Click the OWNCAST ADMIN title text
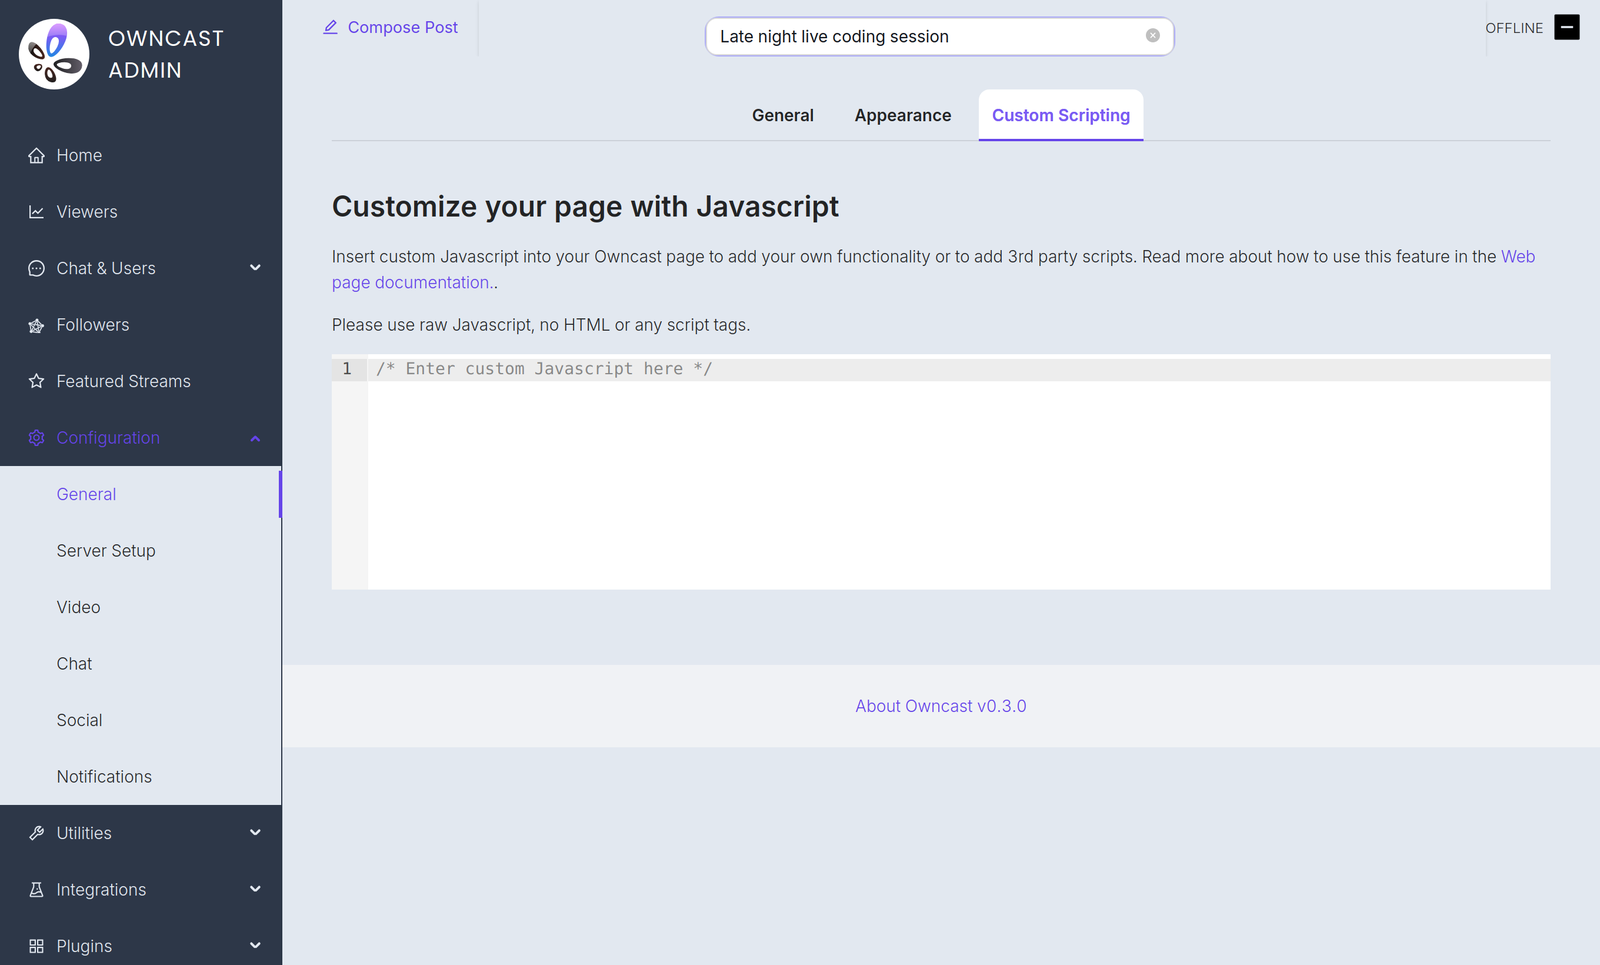 [166, 54]
